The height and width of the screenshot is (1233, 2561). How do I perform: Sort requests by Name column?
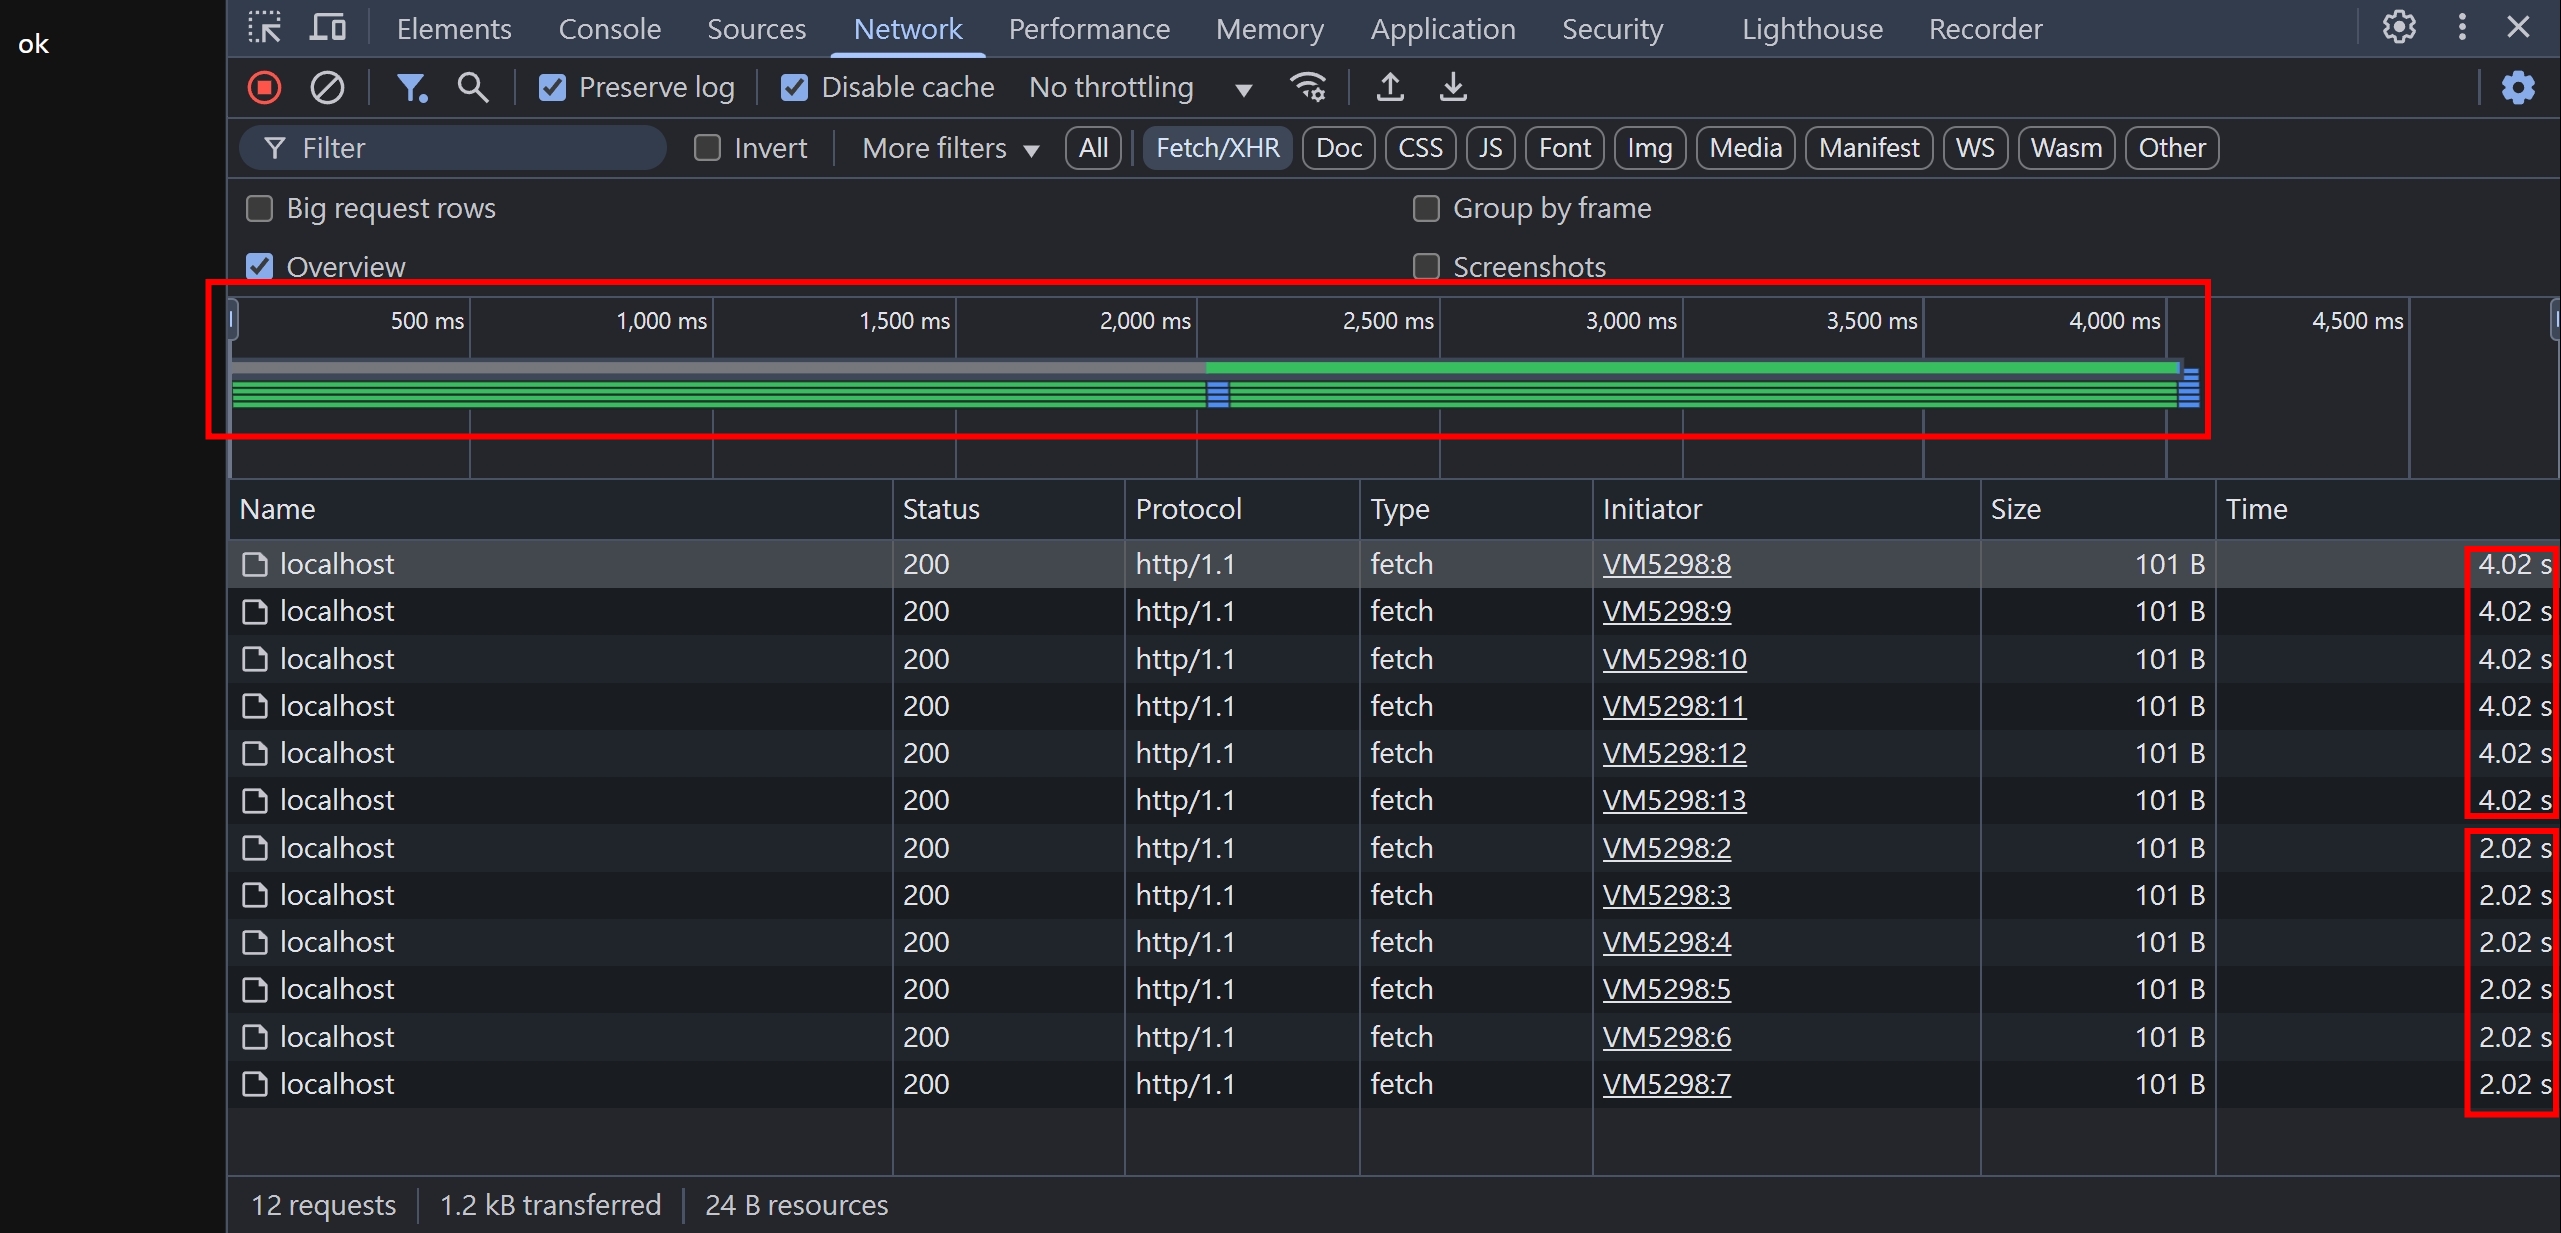pyautogui.click(x=560, y=509)
